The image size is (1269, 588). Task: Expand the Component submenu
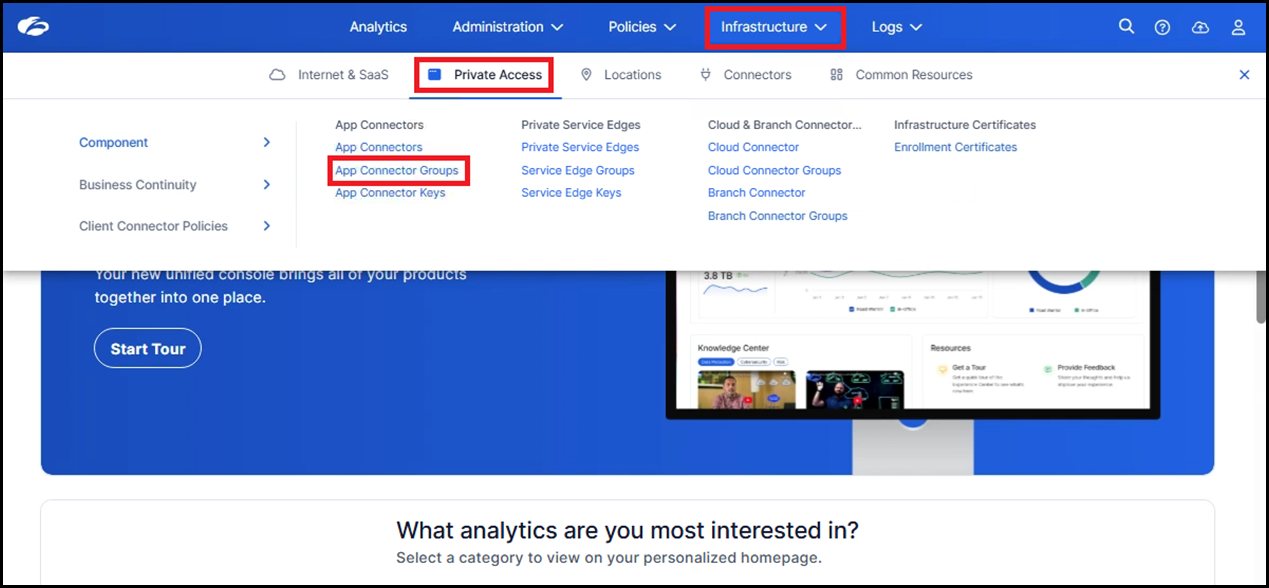pos(175,143)
